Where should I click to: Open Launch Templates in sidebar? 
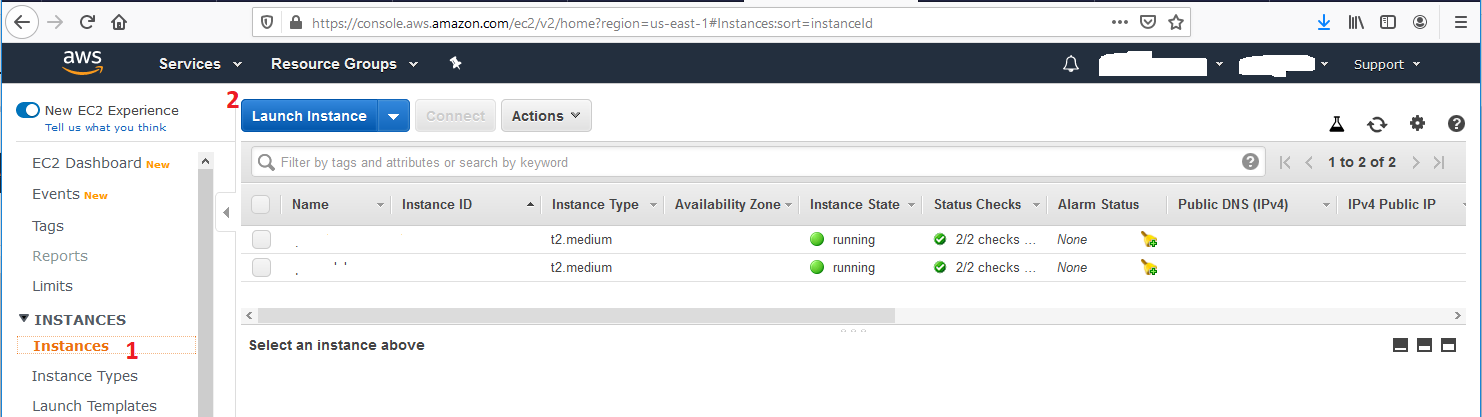click(94, 406)
